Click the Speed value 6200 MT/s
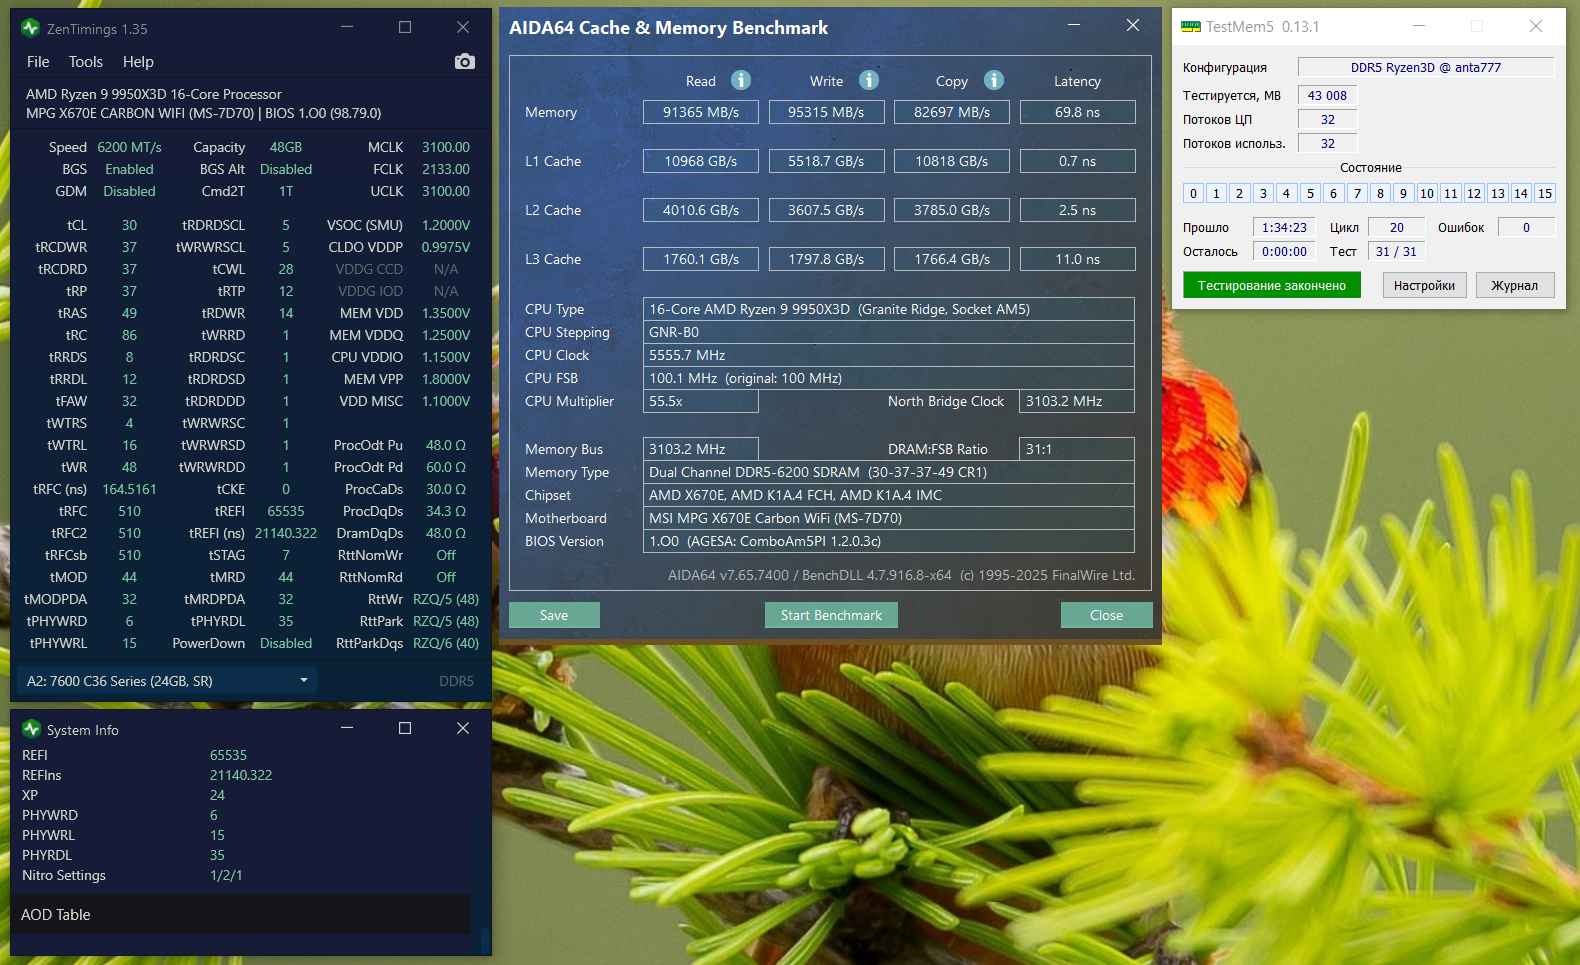 (129, 147)
